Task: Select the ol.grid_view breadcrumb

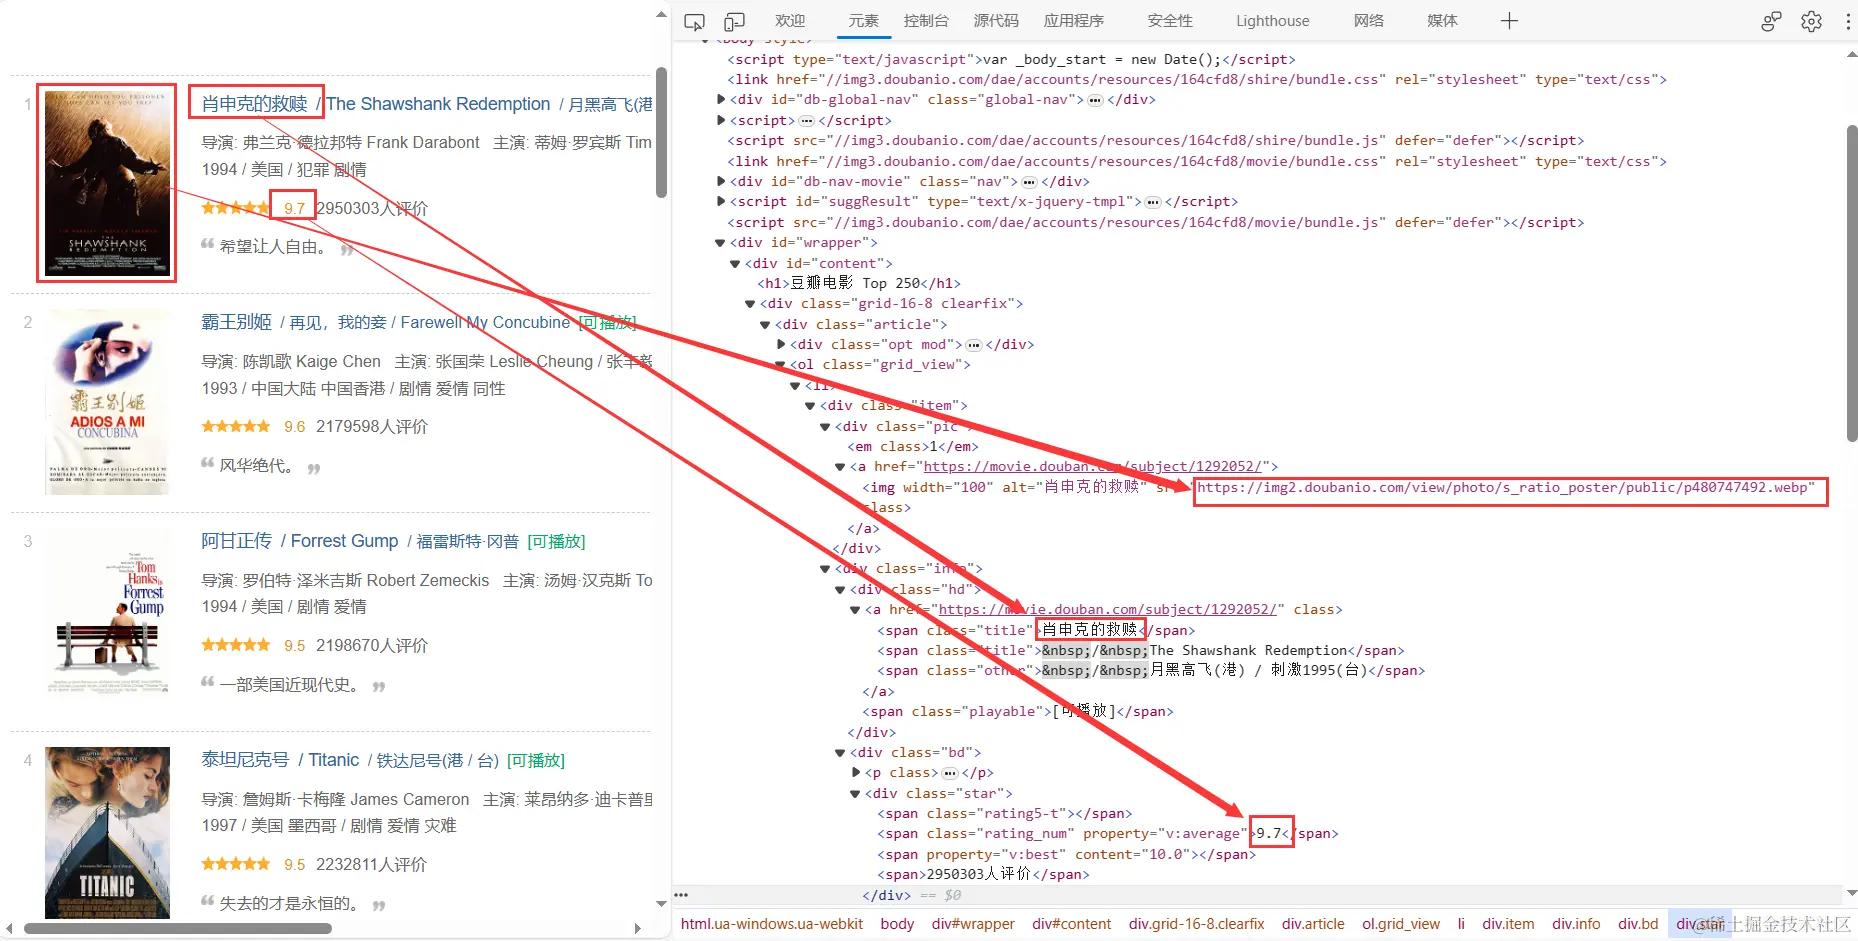Action: [1401, 924]
